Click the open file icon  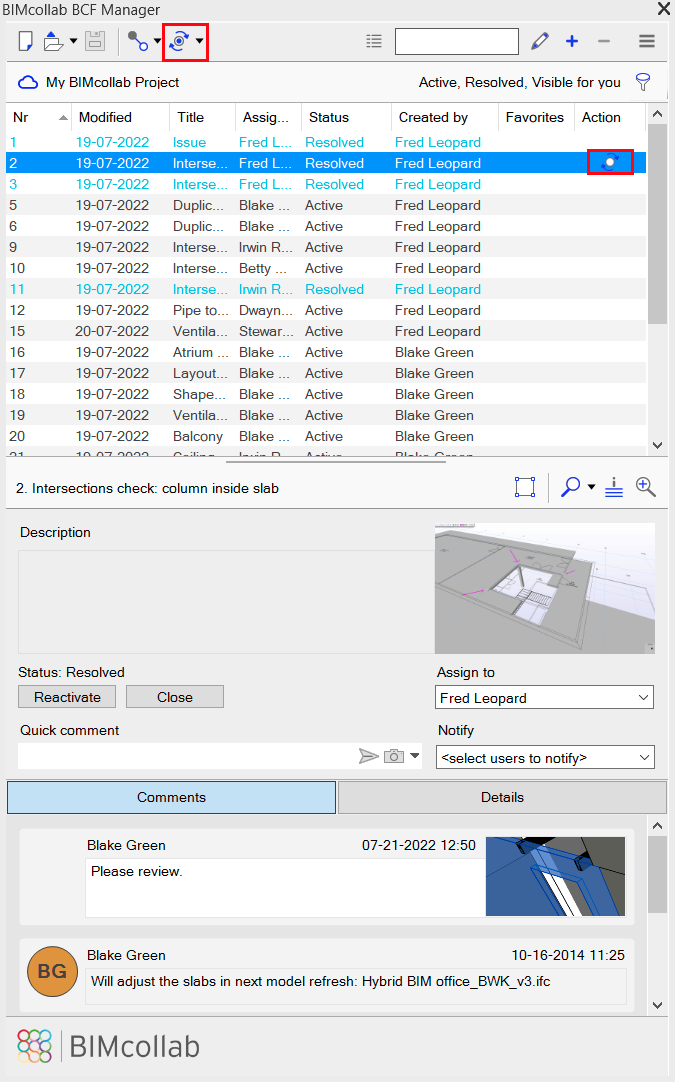tap(53, 41)
